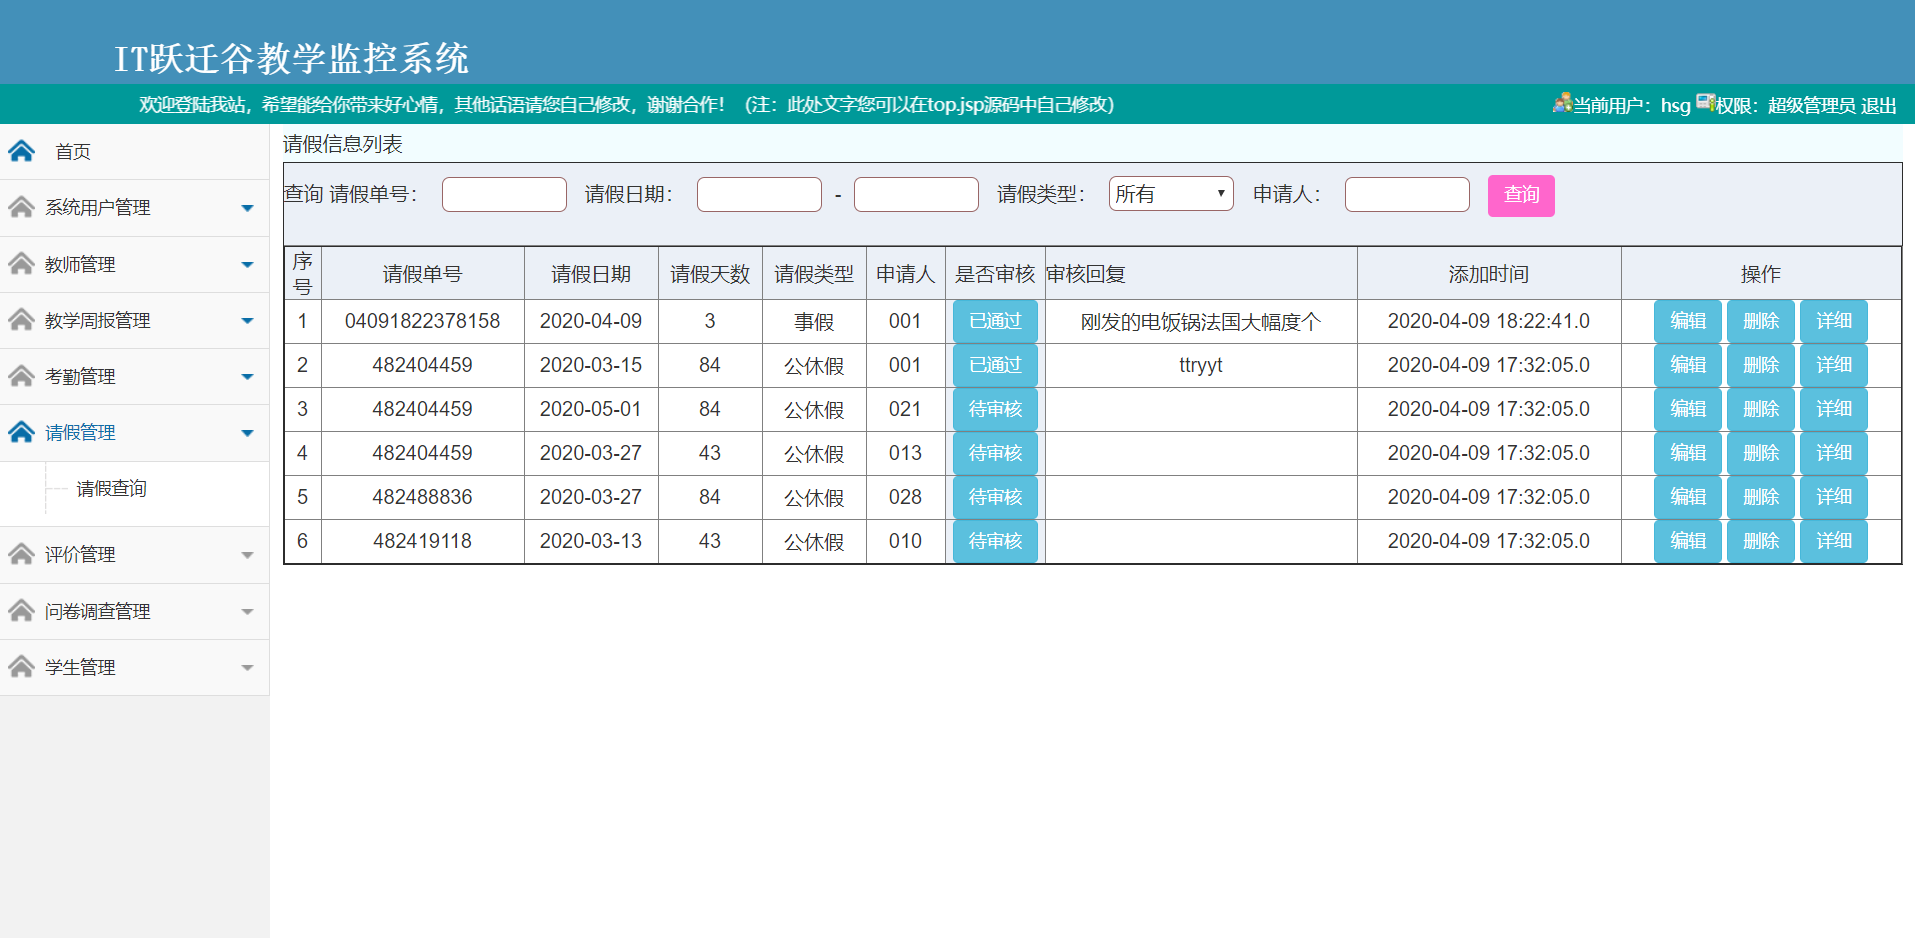Image resolution: width=1915 pixels, height=938 pixels.
Task: Click 待审核 for order 482419118
Action: 995,541
